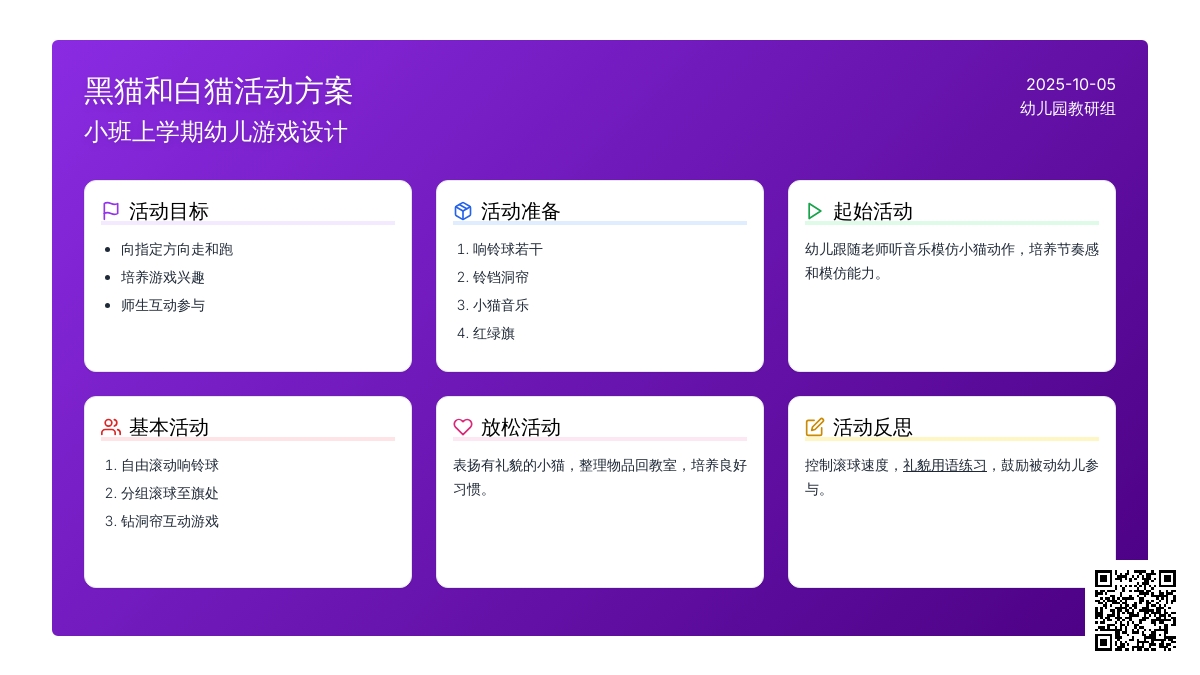Select list item 分组滚球至旗处
Viewport: 1200px width, 675px height.
(x=169, y=493)
